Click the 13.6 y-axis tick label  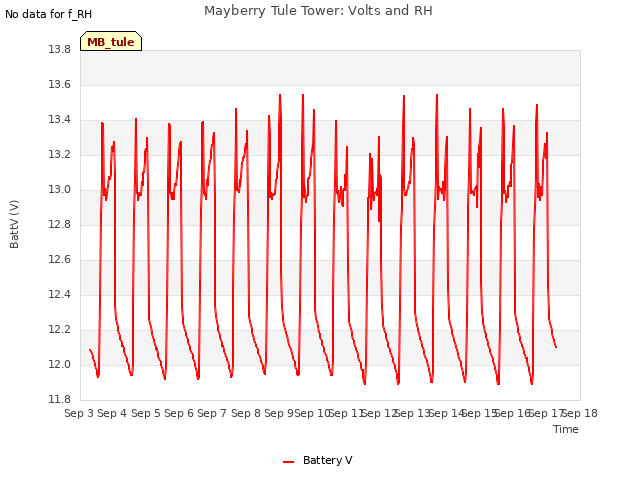point(60,84)
